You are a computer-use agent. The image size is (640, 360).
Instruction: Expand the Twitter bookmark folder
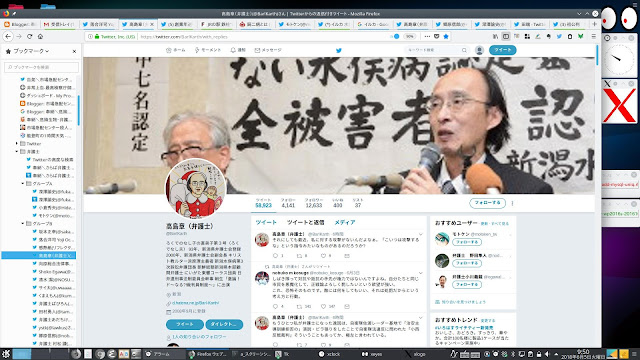17,144
